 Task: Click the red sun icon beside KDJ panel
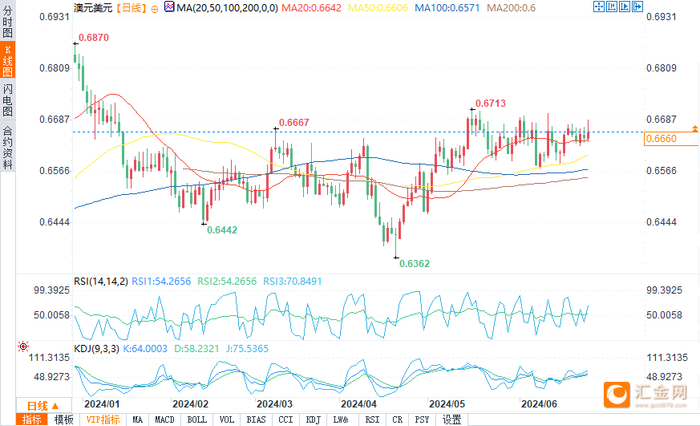(23, 346)
